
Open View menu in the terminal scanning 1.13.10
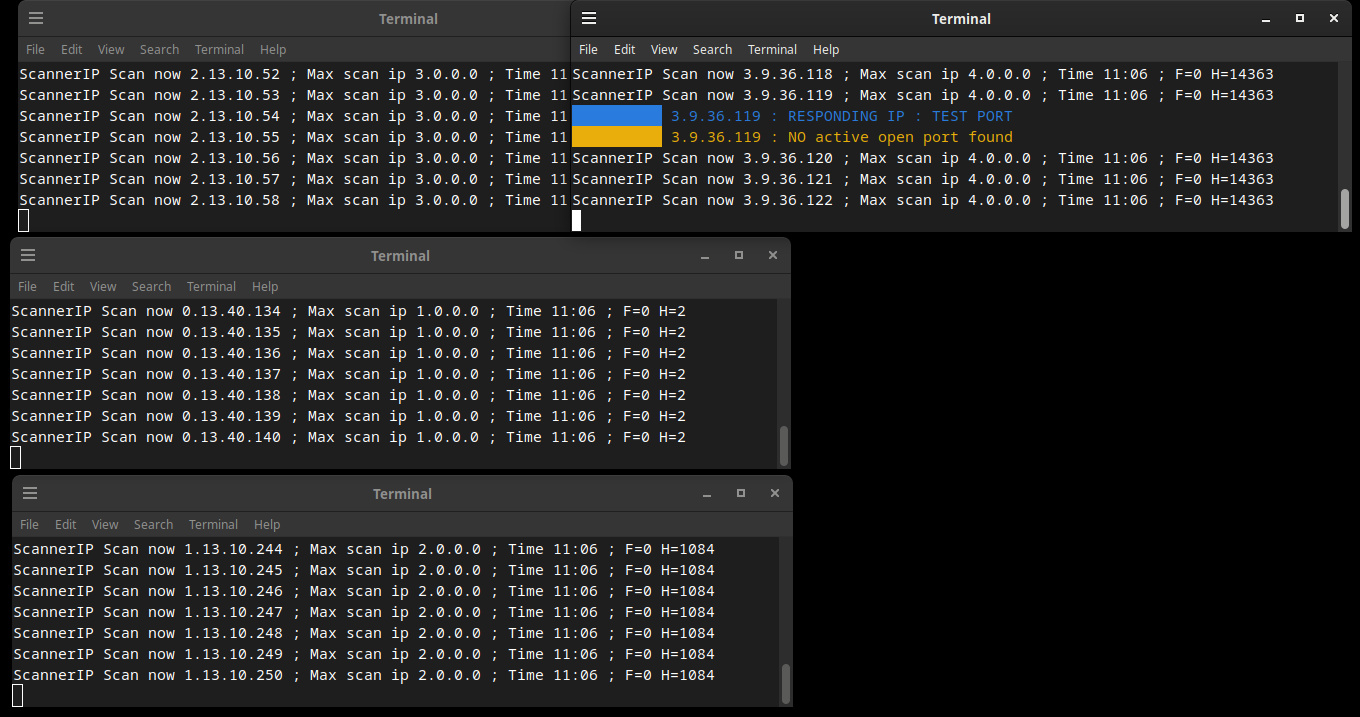coord(105,524)
